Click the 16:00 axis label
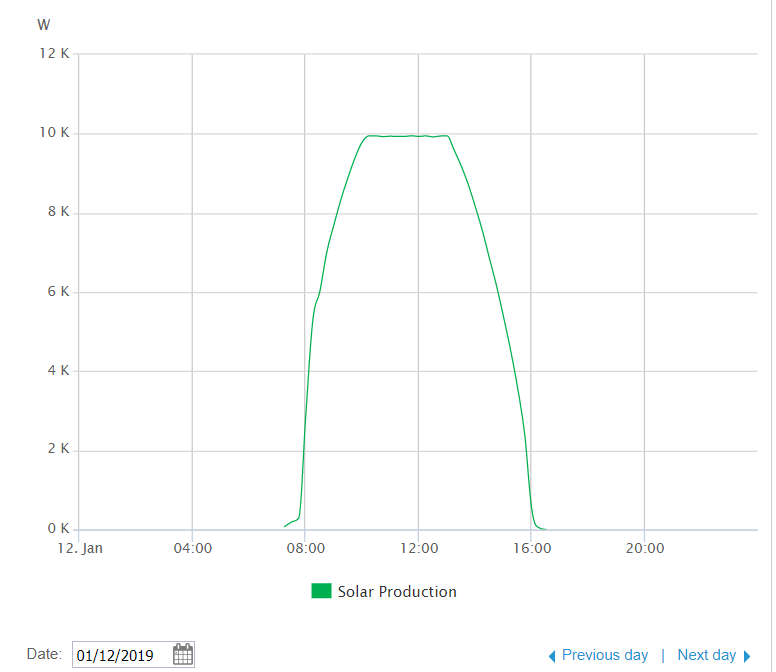 [x=532, y=548]
